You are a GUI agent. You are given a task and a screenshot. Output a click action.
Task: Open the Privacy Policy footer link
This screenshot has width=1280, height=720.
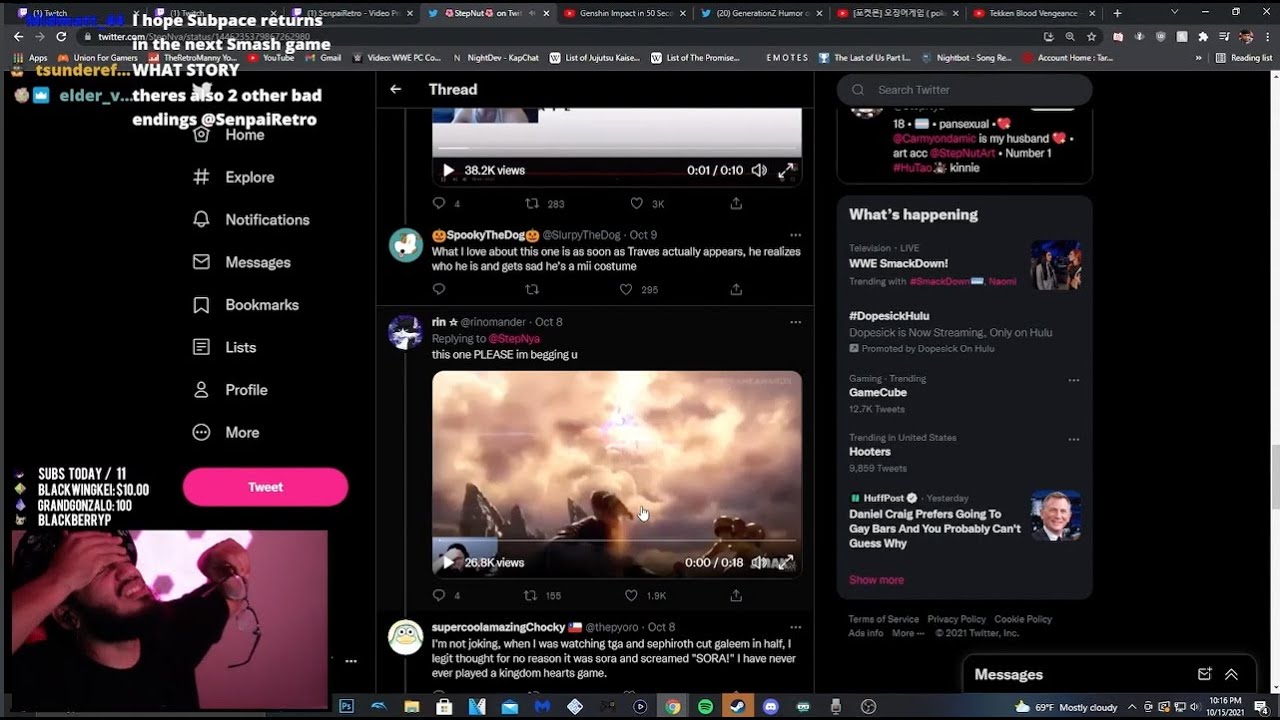957,619
